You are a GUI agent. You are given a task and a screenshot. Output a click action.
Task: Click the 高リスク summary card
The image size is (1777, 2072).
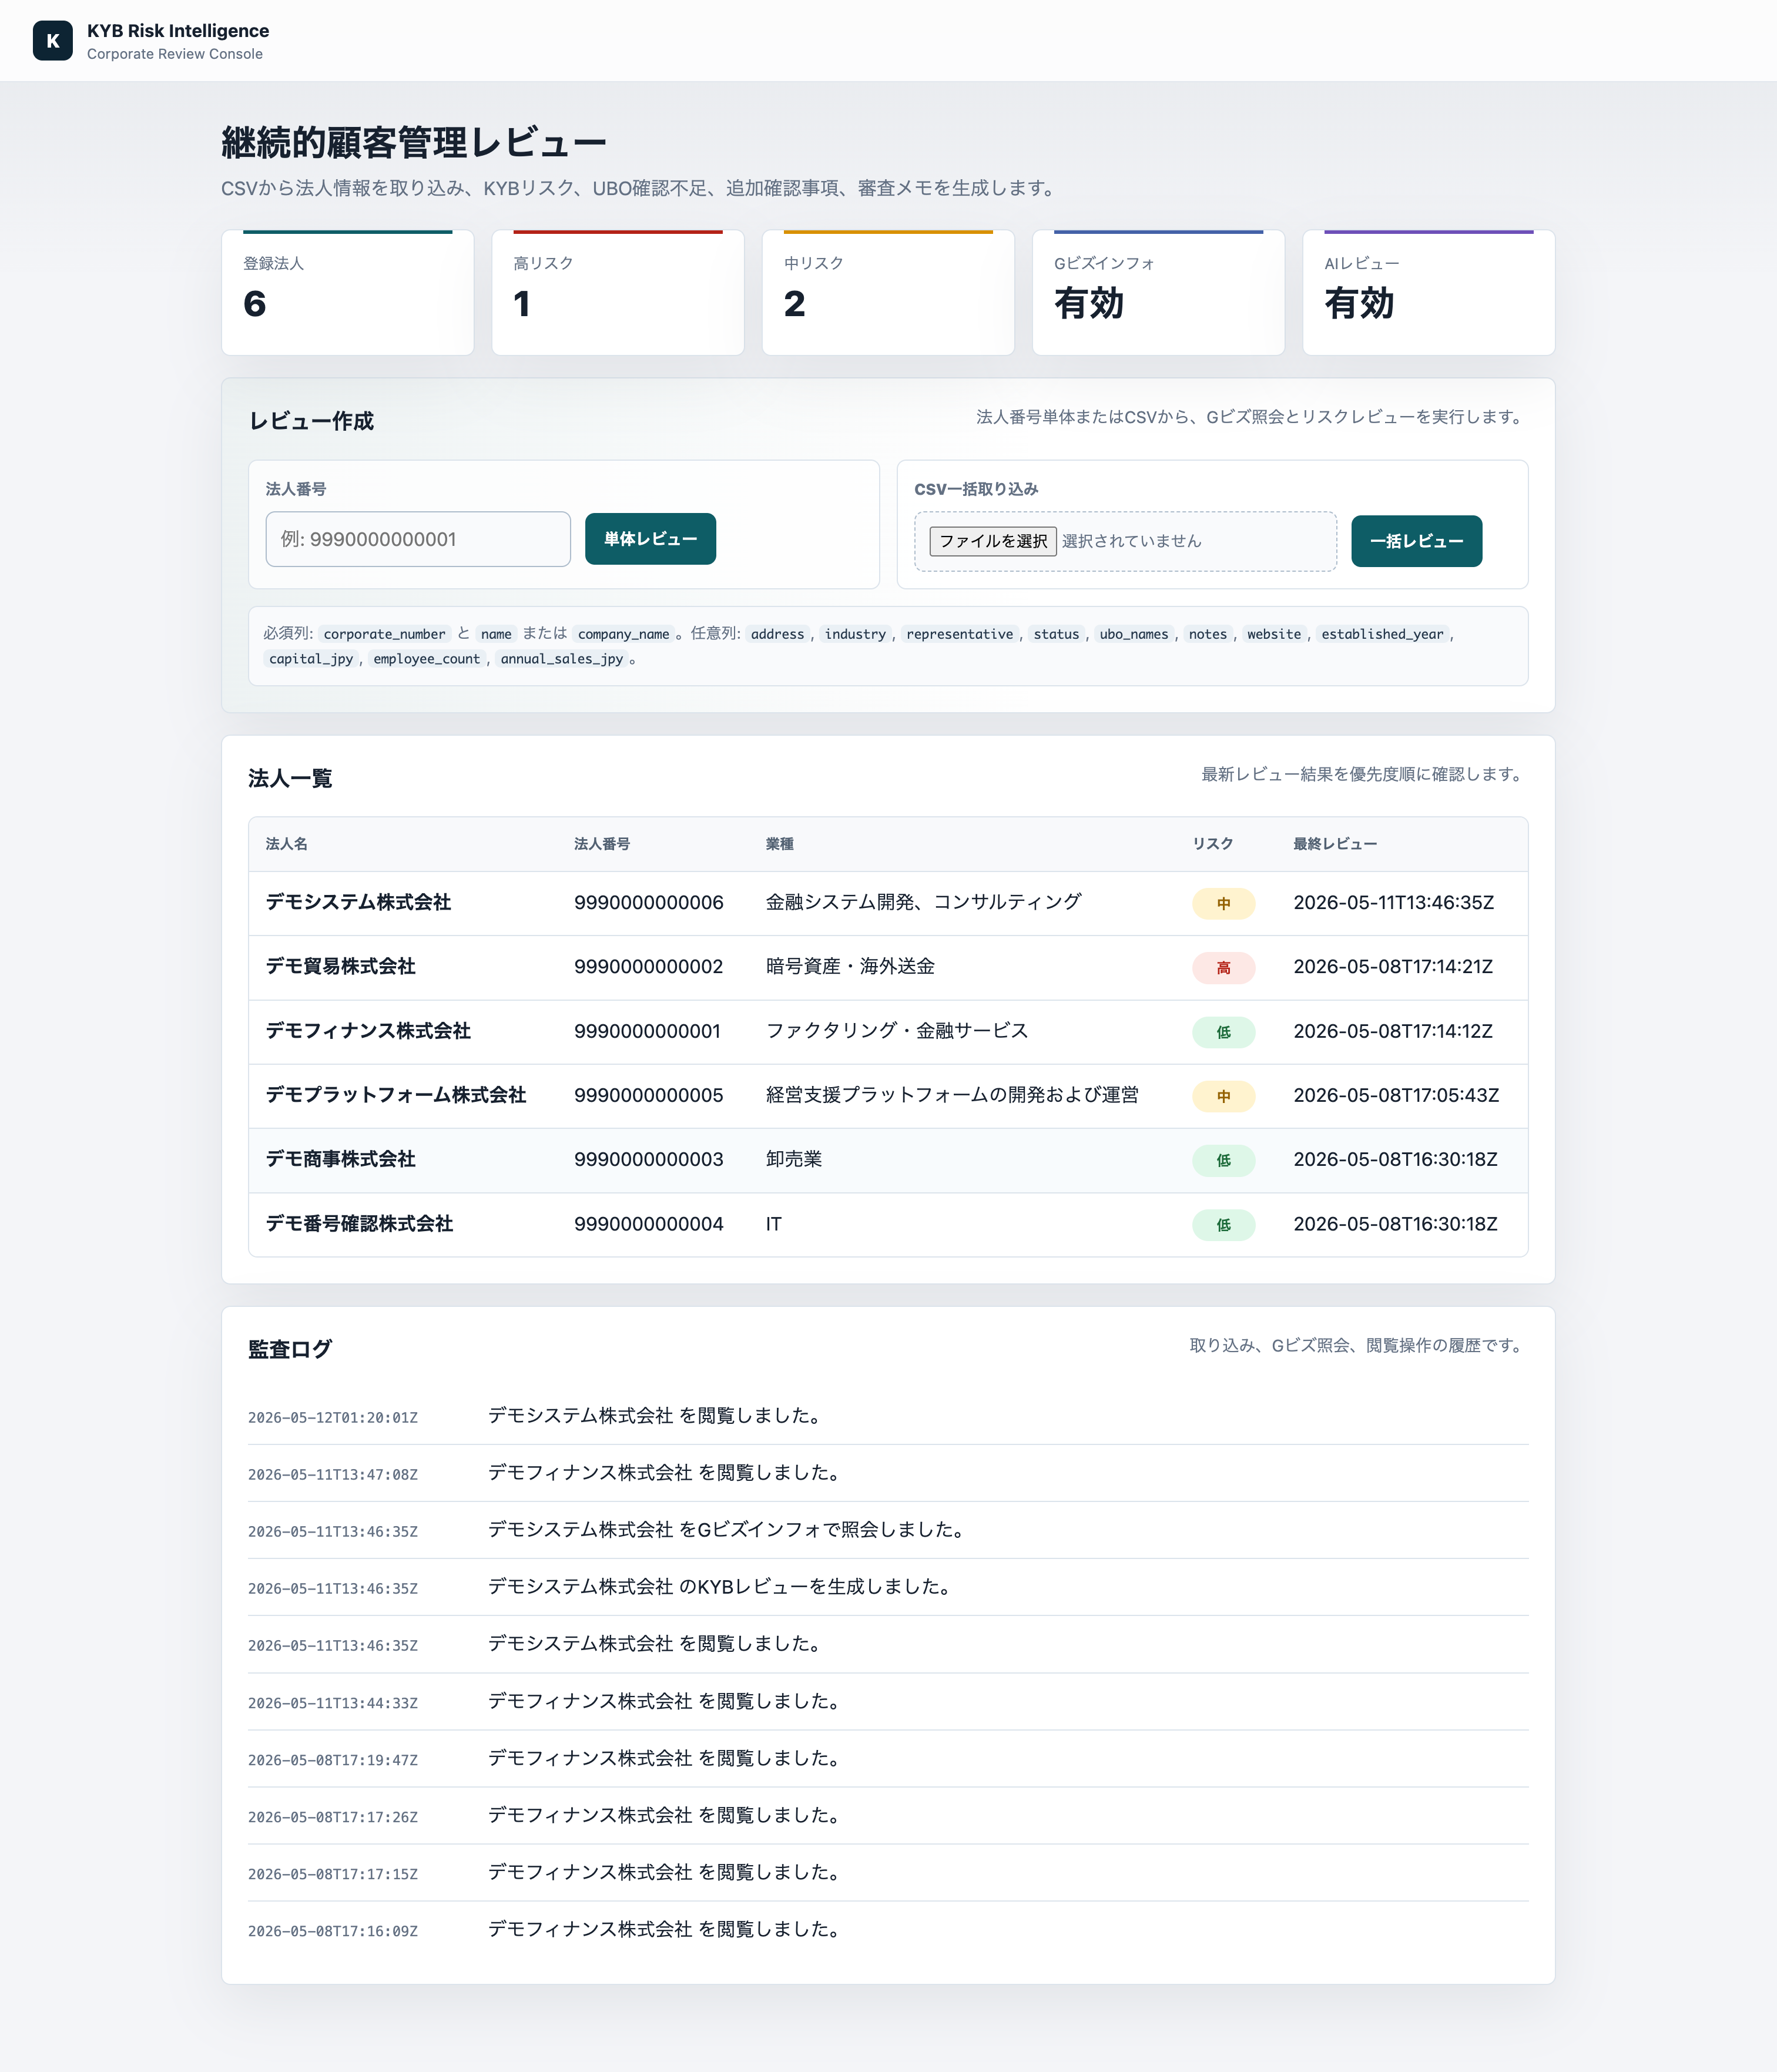(618, 292)
